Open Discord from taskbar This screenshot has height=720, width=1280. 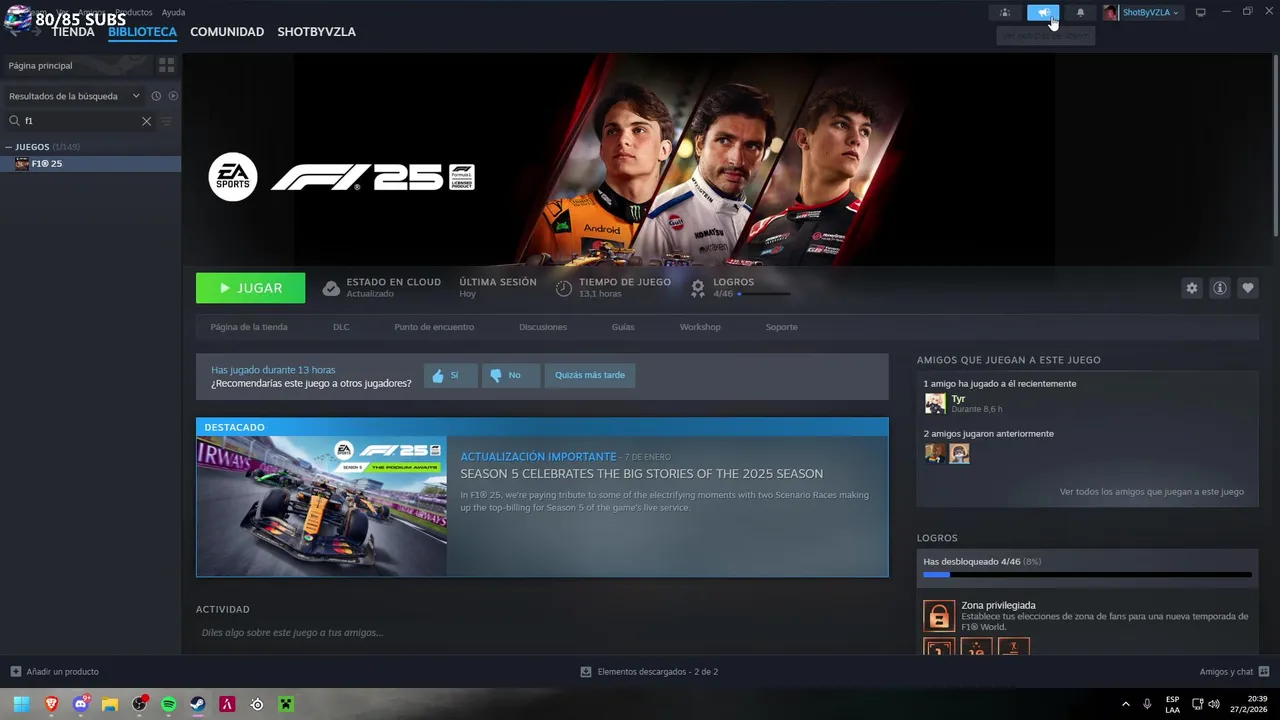(x=81, y=704)
